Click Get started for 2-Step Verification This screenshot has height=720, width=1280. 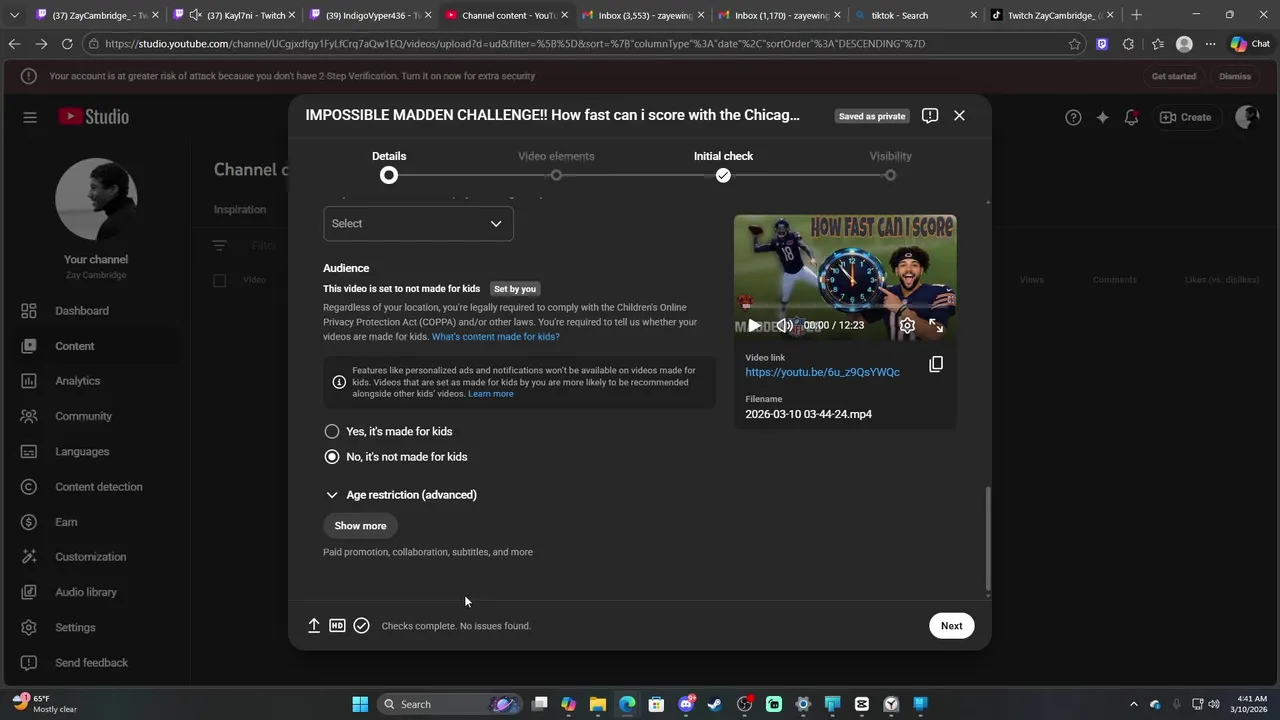click(x=1173, y=76)
